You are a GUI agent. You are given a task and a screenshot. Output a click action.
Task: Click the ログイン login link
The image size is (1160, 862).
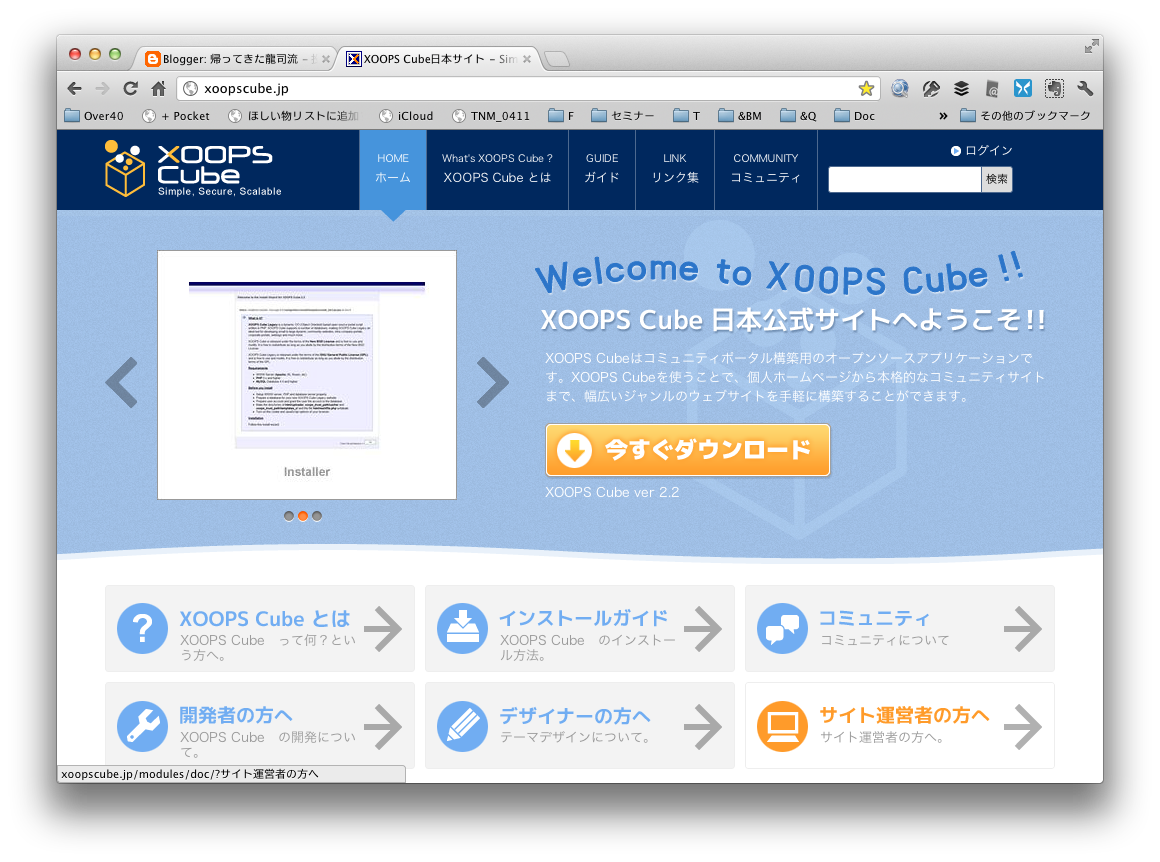tap(982, 151)
